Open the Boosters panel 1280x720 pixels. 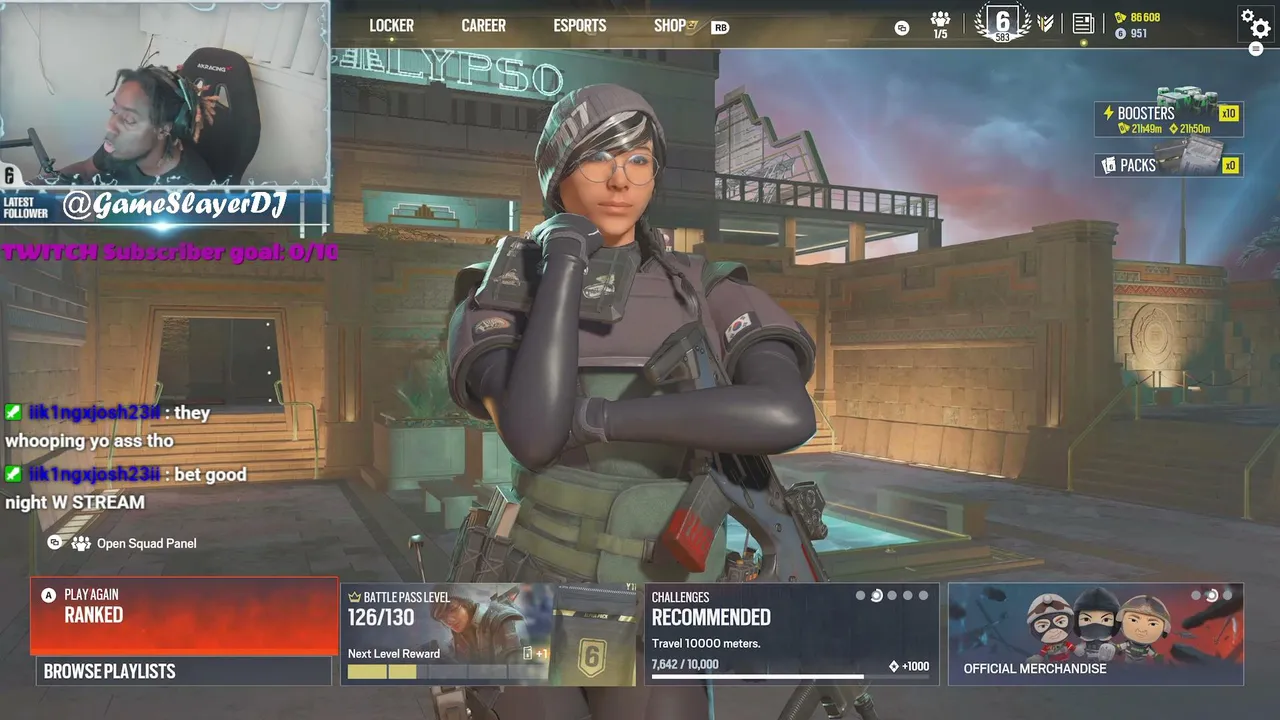point(1169,119)
